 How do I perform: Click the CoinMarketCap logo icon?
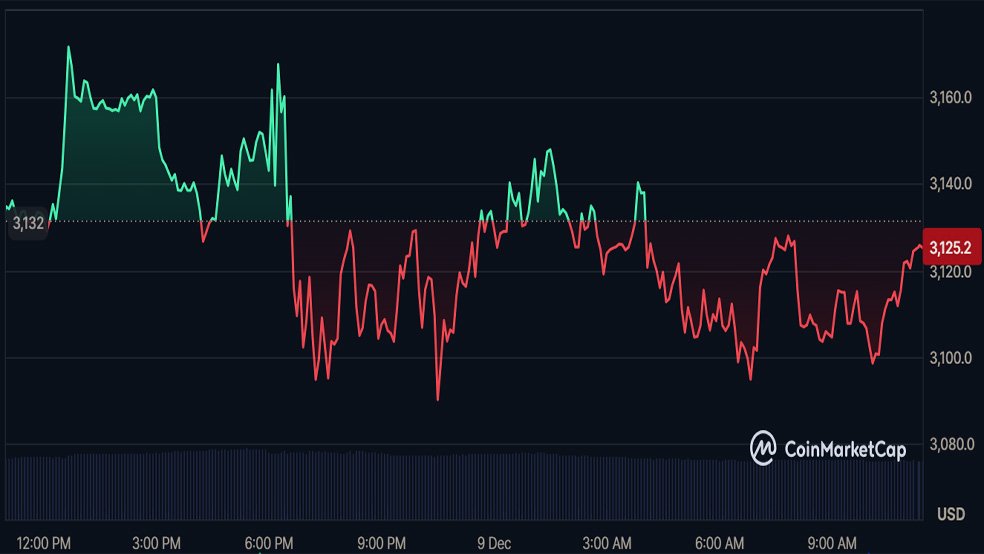pos(764,448)
